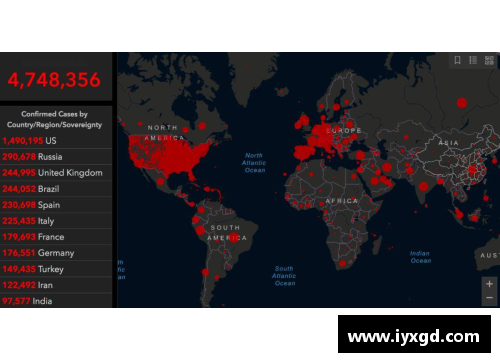Click the red case circle over Russia
Screen dimensions: 500x362
(462, 103)
